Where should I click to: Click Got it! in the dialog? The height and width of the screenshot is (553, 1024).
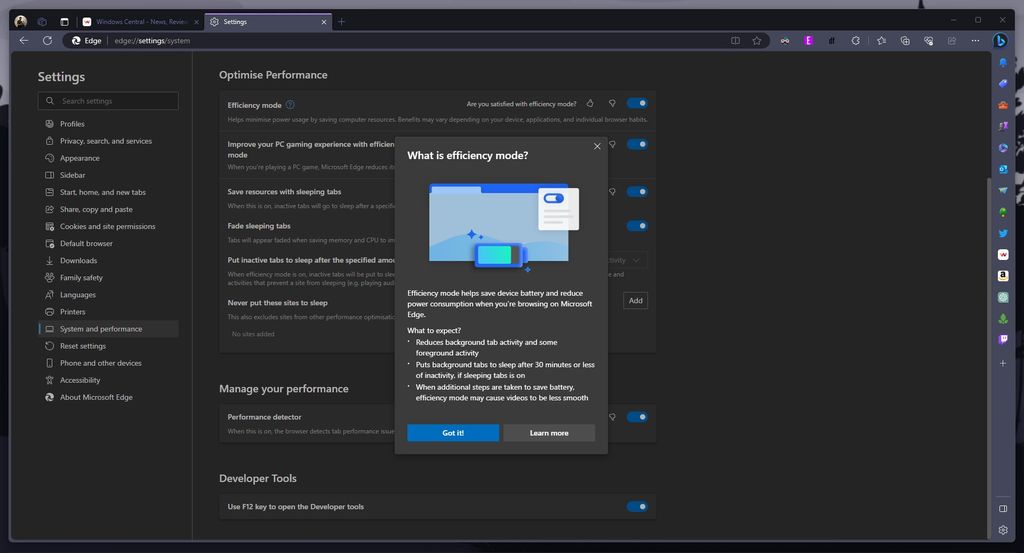coord(453,433)
